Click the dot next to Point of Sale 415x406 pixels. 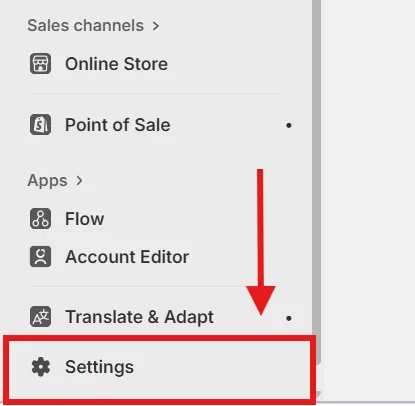pyautogui.click(x=289, y=125)
